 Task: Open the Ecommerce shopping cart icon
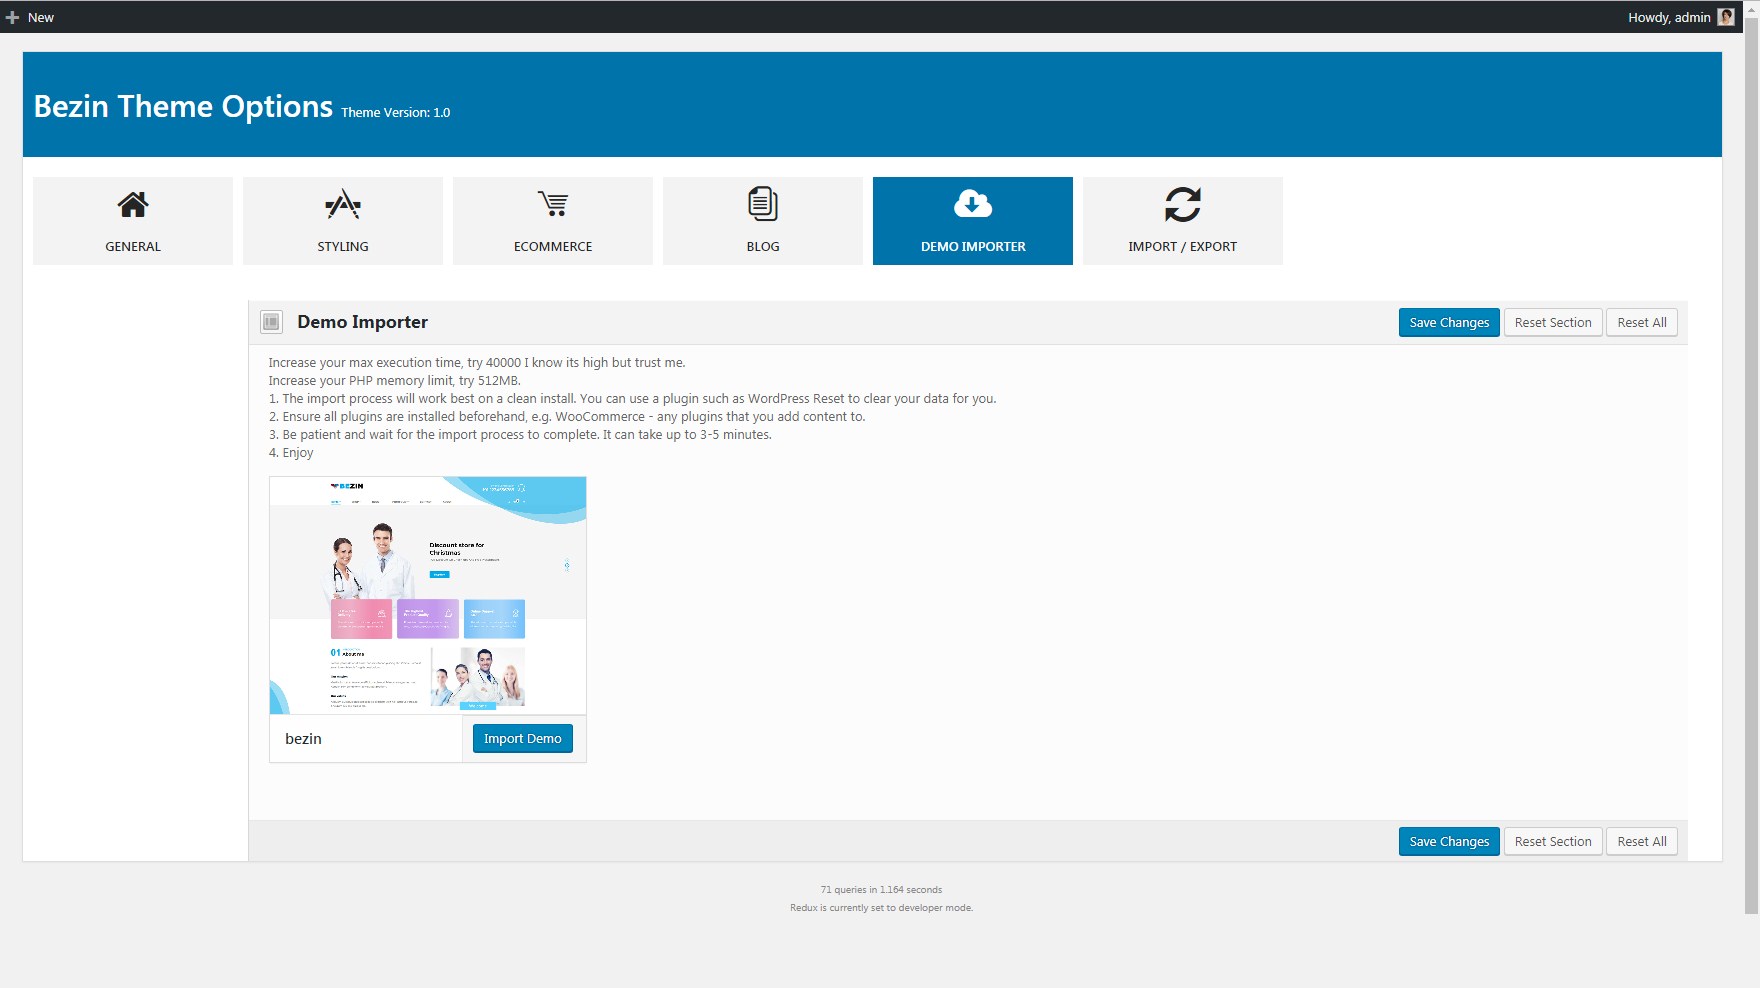553,204
